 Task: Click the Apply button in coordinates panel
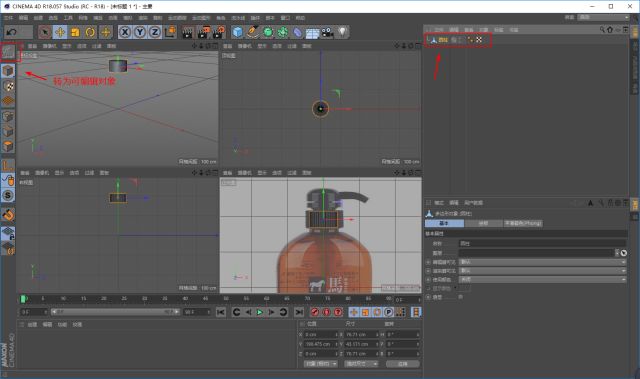pos(402,363)
